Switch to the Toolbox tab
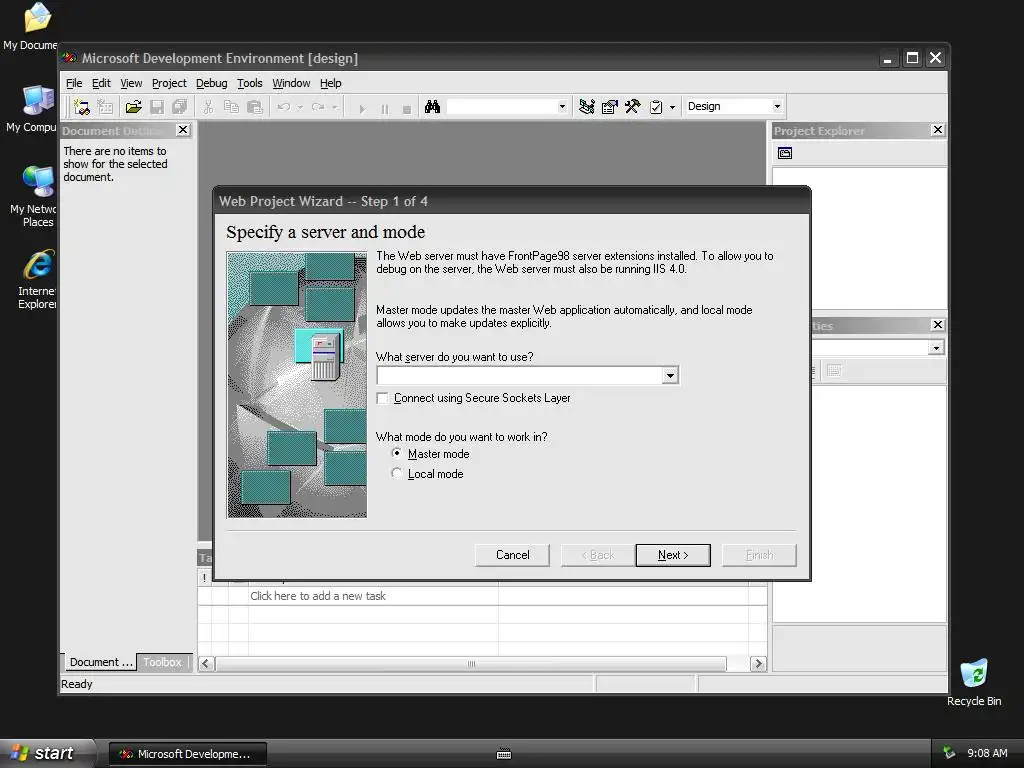 [163, 662]
